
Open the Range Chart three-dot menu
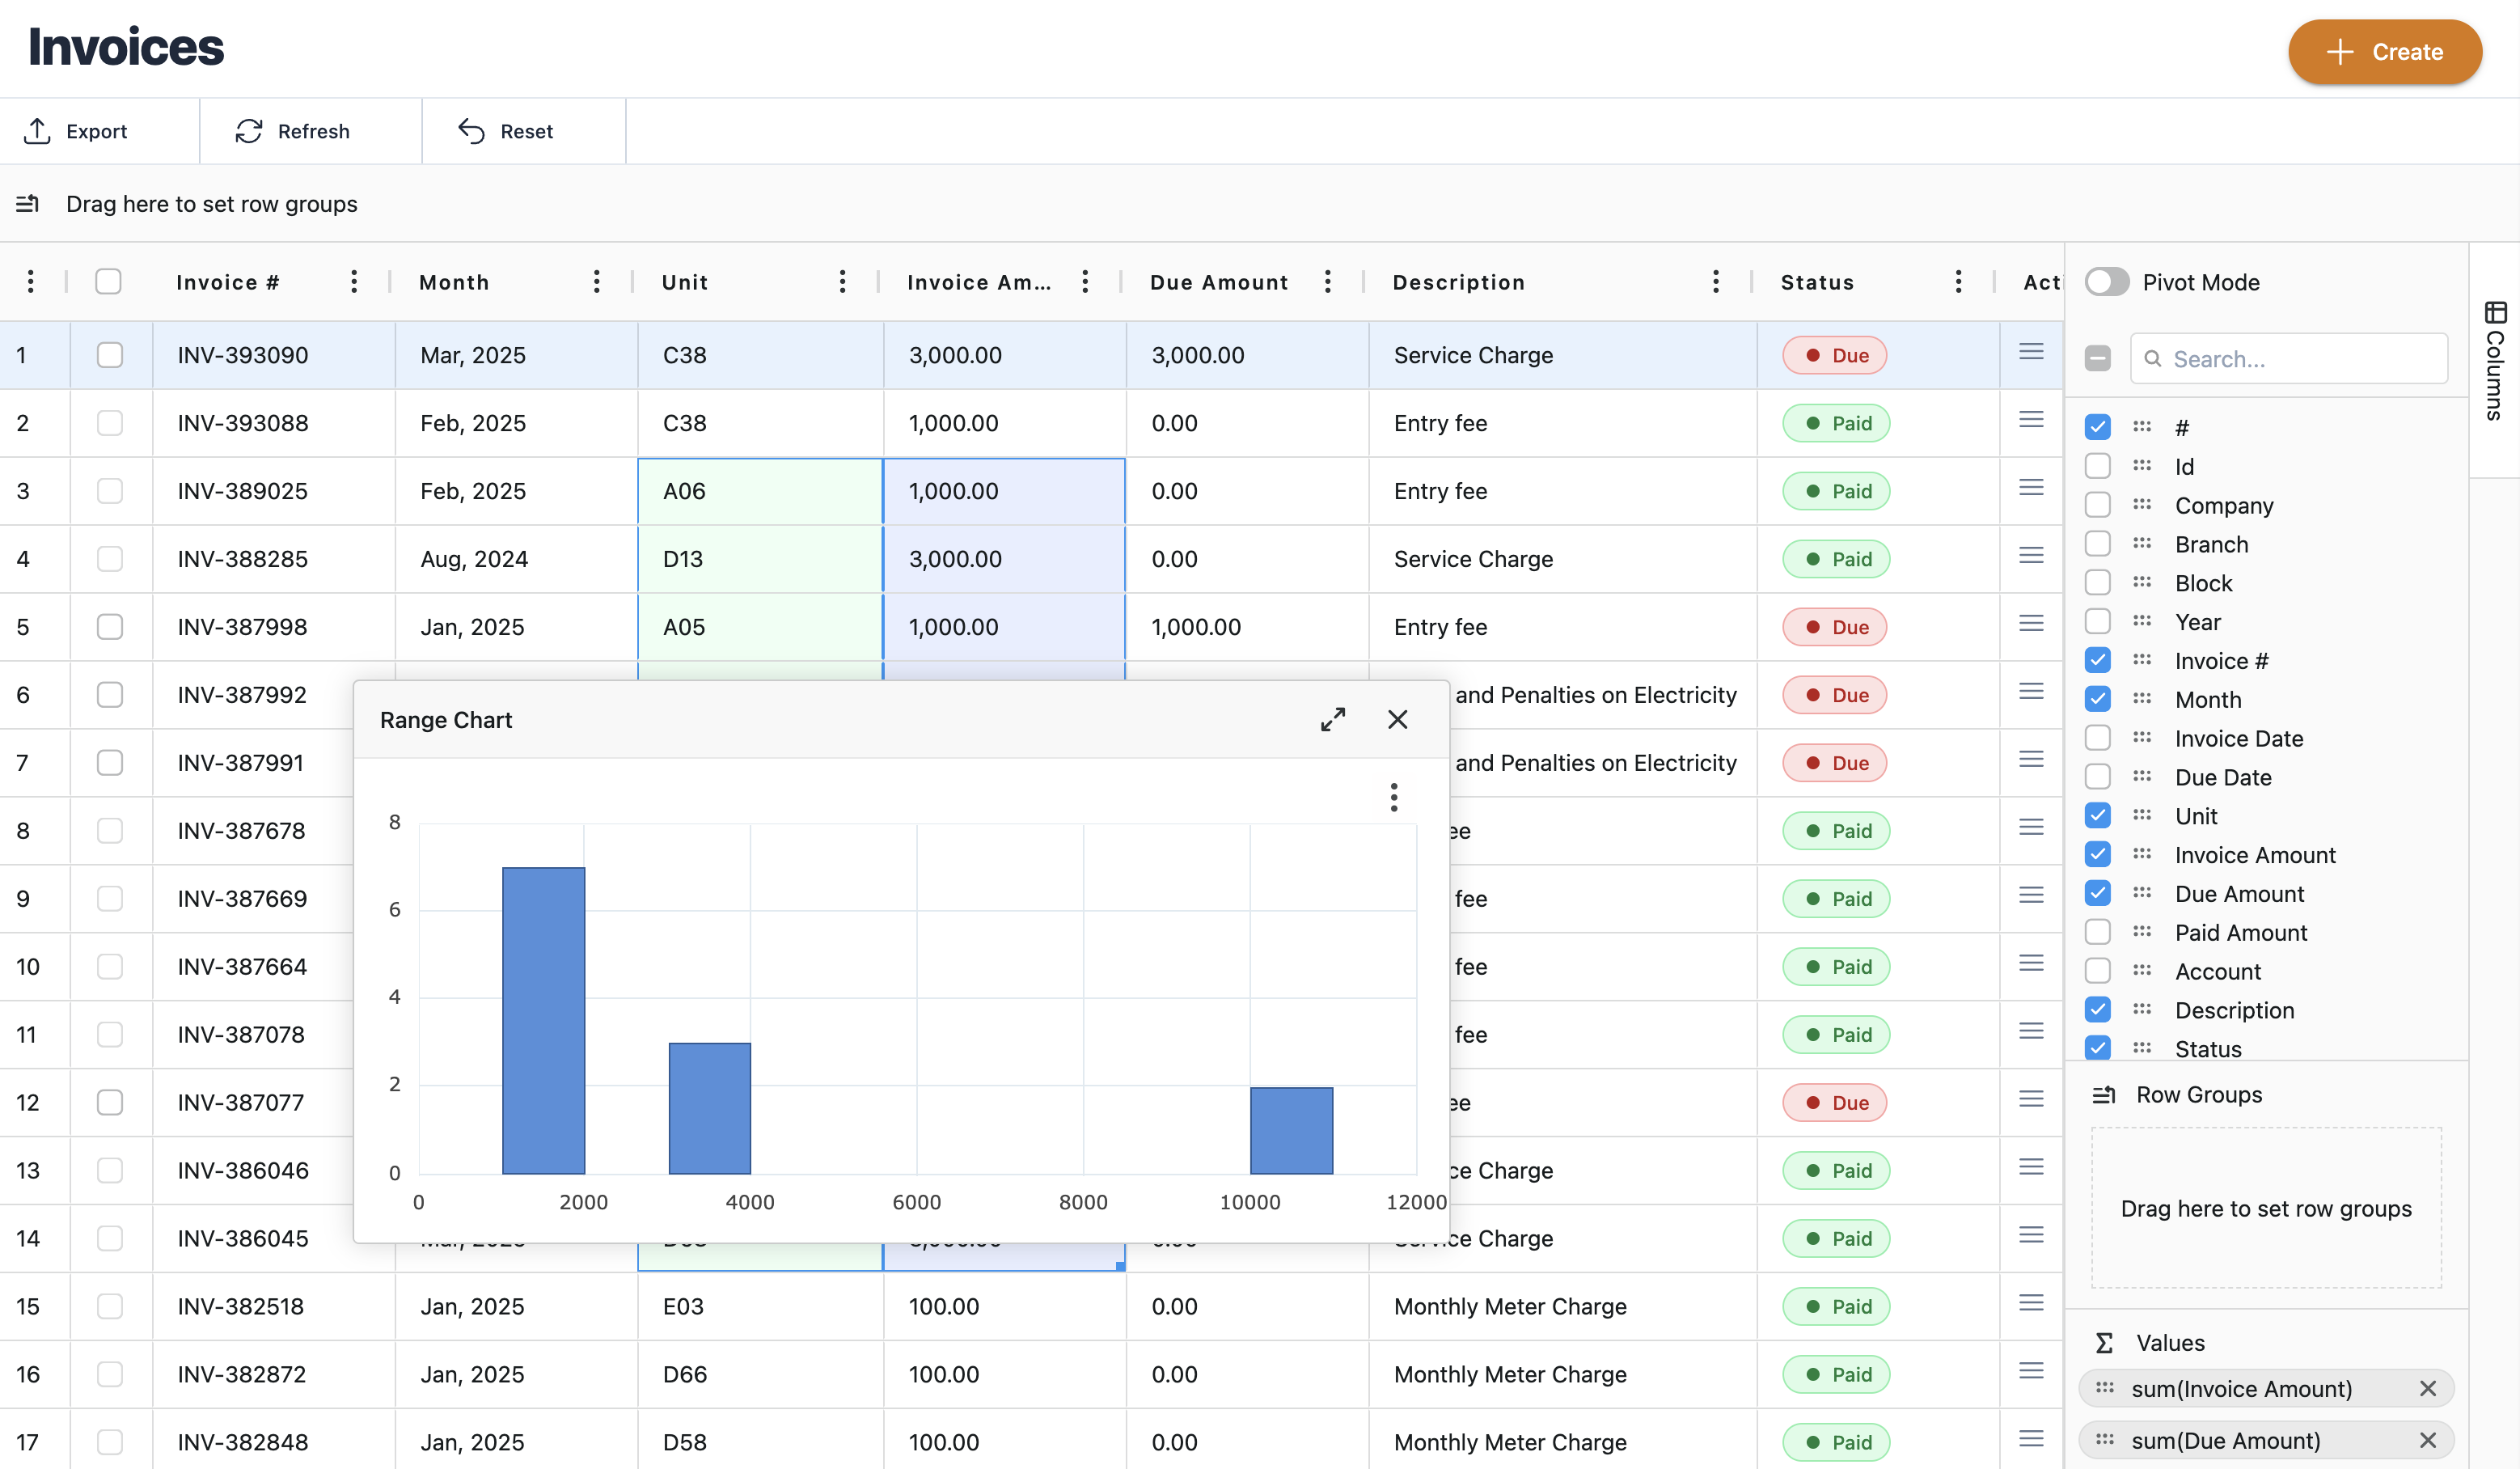[x=1393, y=797]
